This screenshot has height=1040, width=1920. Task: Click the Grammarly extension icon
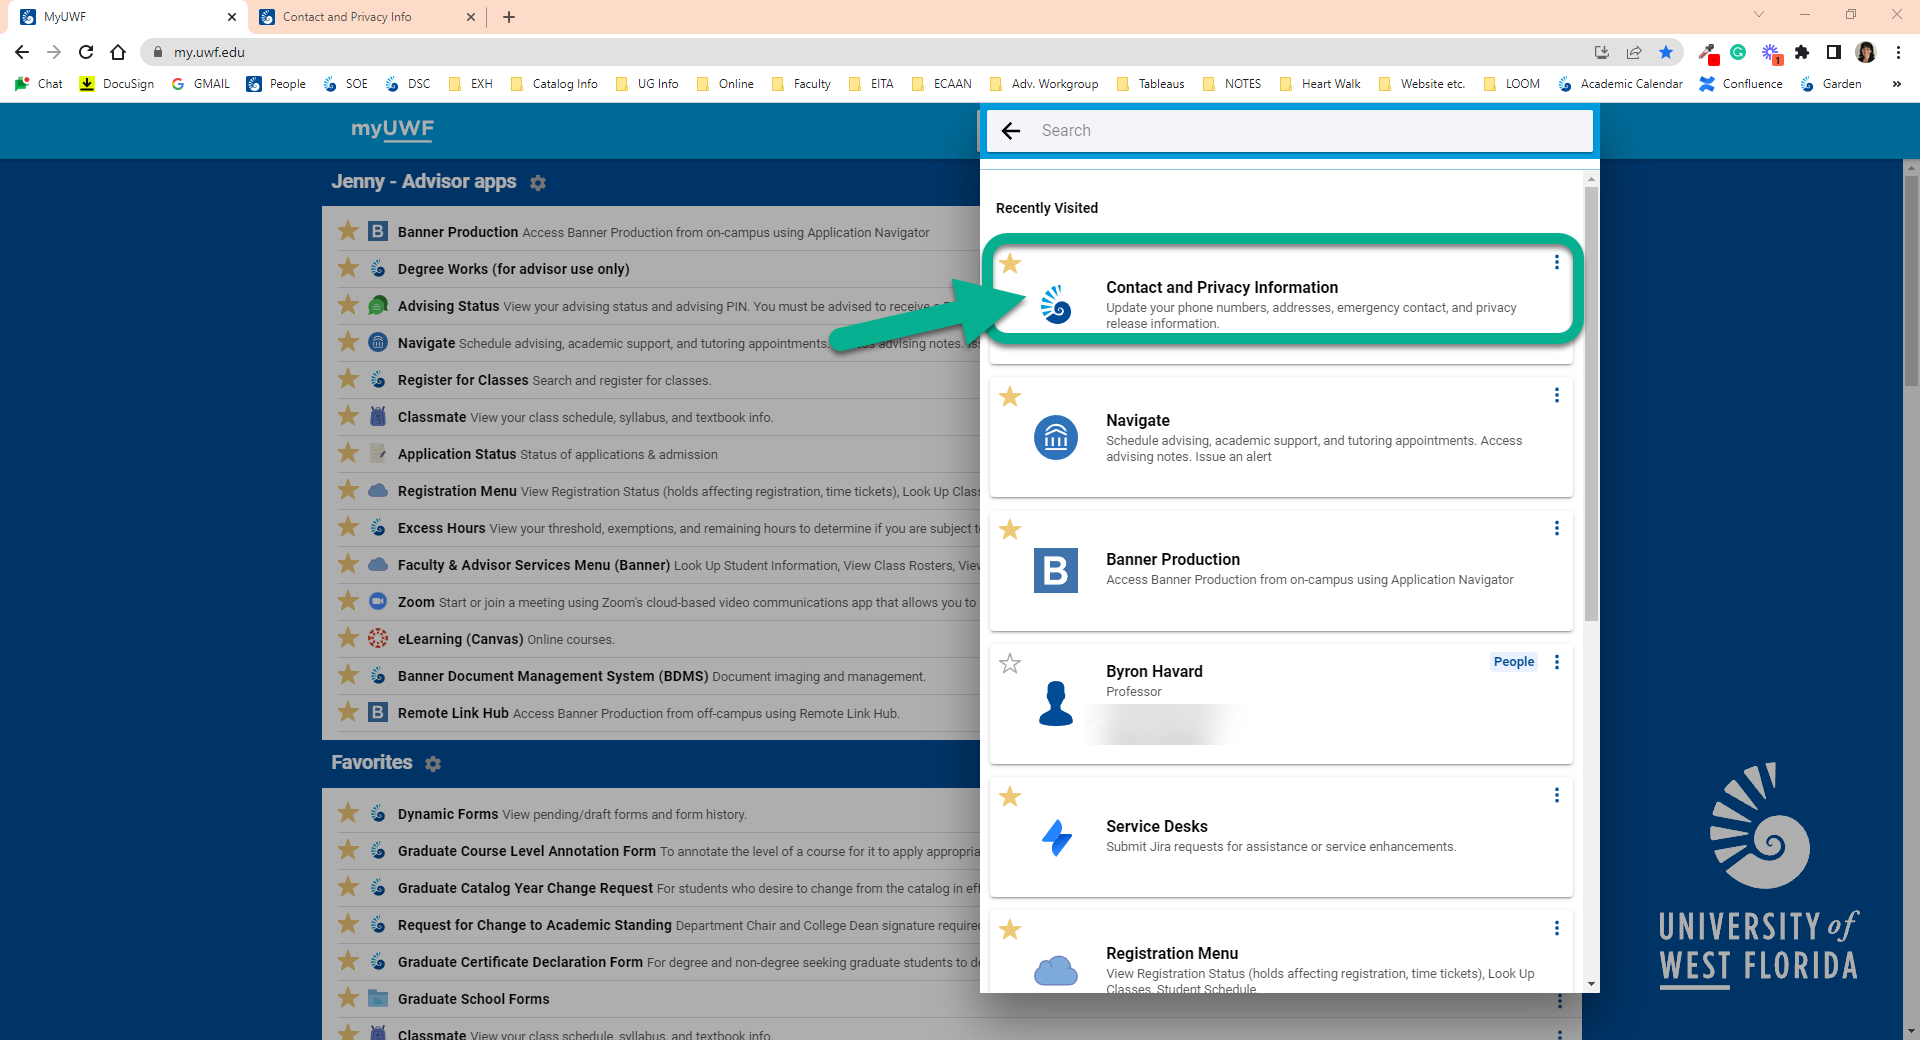coord(1738,52)
